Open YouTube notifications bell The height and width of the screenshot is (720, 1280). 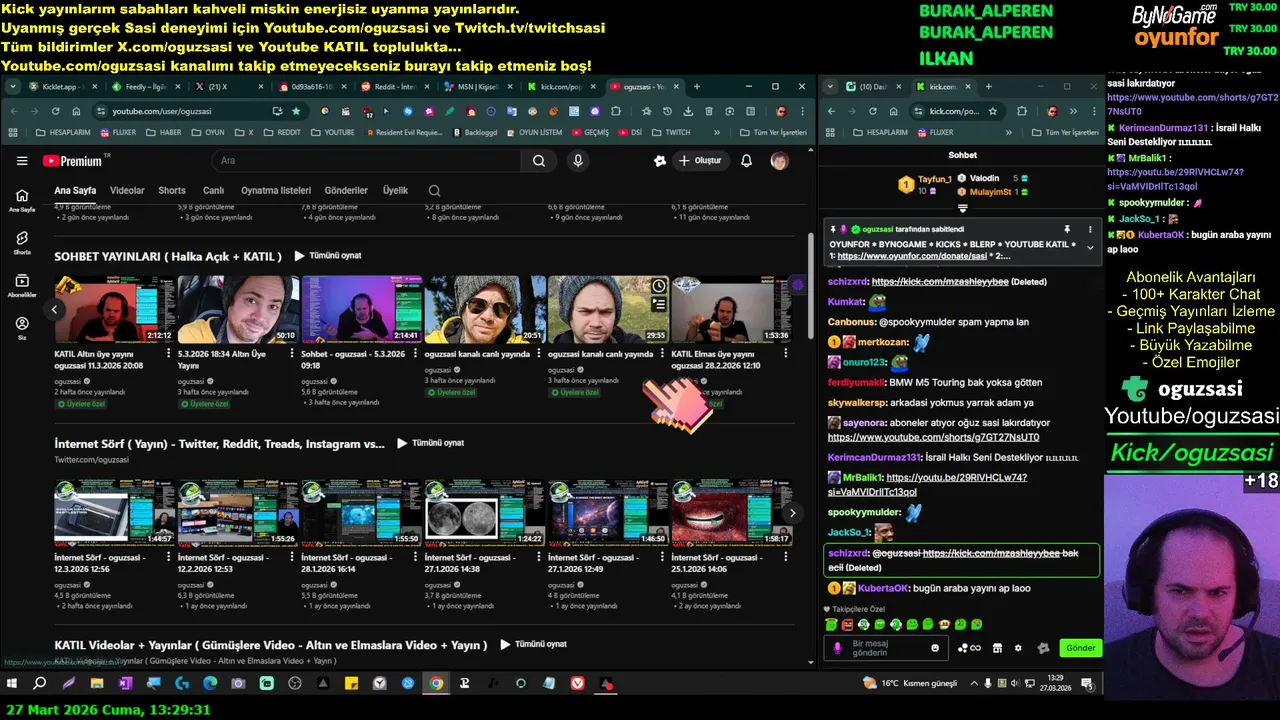click(x=746, y=161)
